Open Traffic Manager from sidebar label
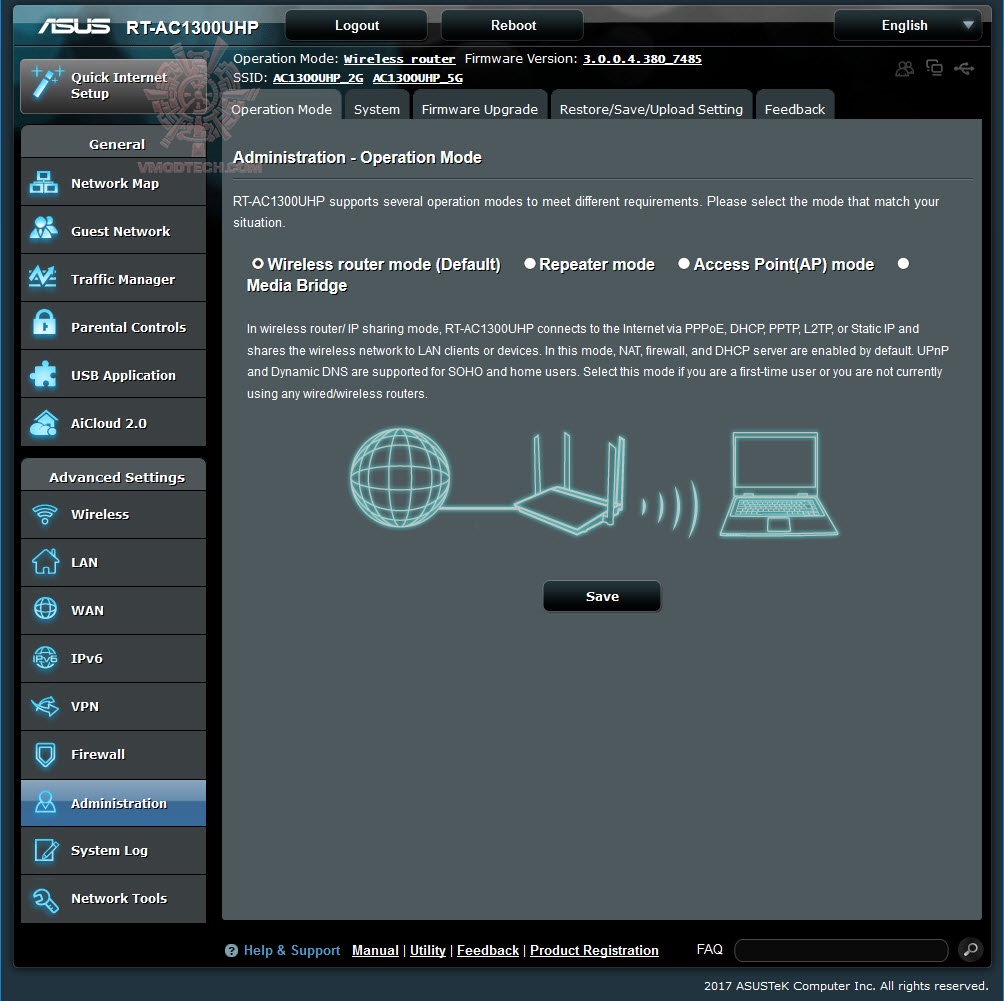The image size is (1004, 1001). coord(123,279)
